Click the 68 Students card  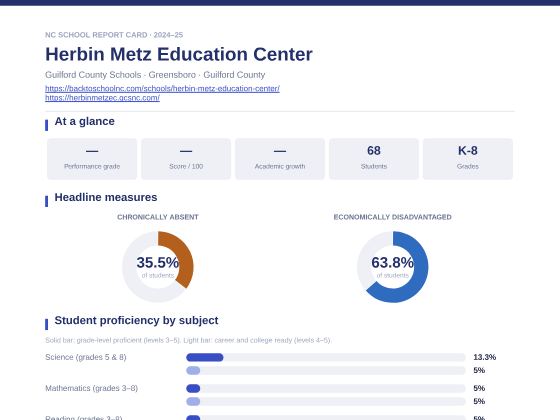coord(374,159)
